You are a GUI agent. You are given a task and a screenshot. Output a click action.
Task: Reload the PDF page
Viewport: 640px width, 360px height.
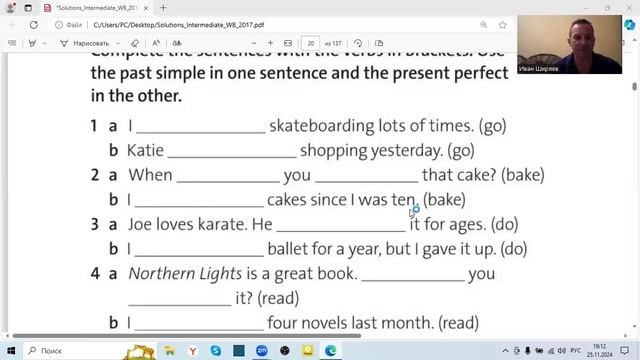(x=33, y=25)
